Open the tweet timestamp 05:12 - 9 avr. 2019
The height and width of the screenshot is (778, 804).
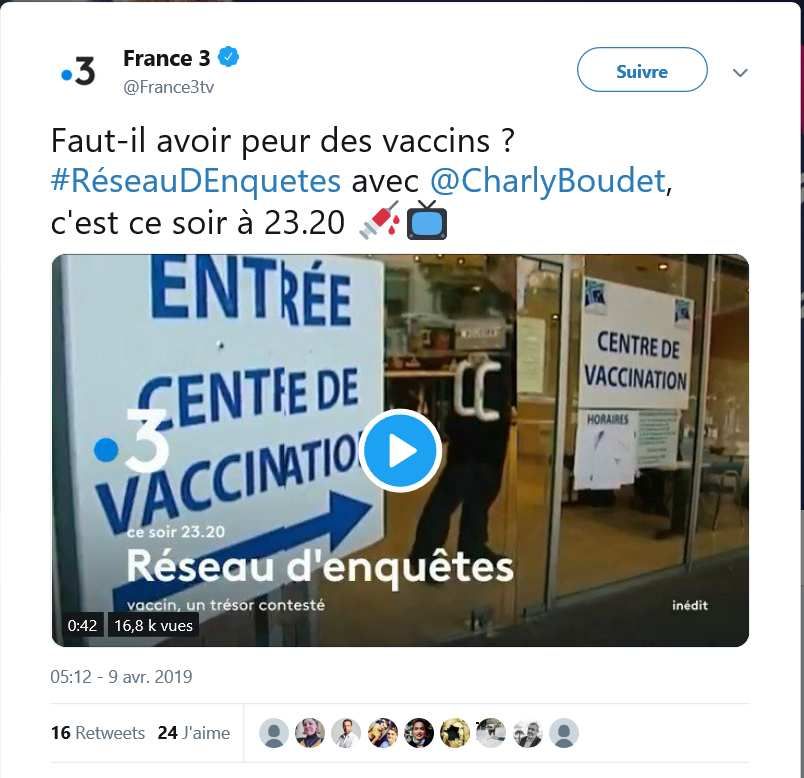[121, 676]
